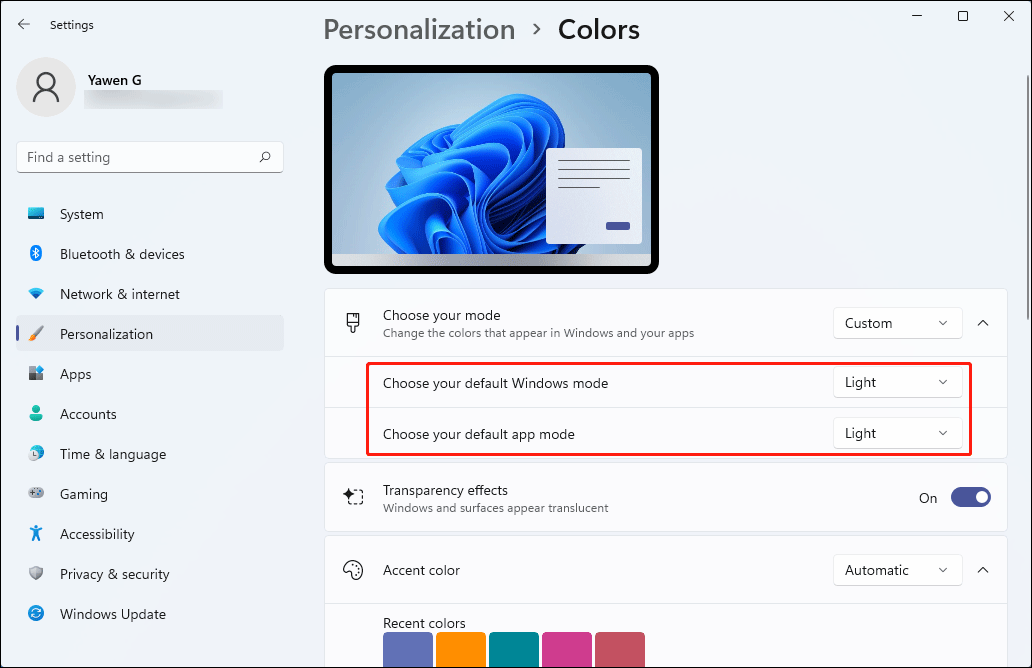The image size is (1032, 668).
Task: Turn off Transparency effects toggle
Action: [x=970, y=498]
